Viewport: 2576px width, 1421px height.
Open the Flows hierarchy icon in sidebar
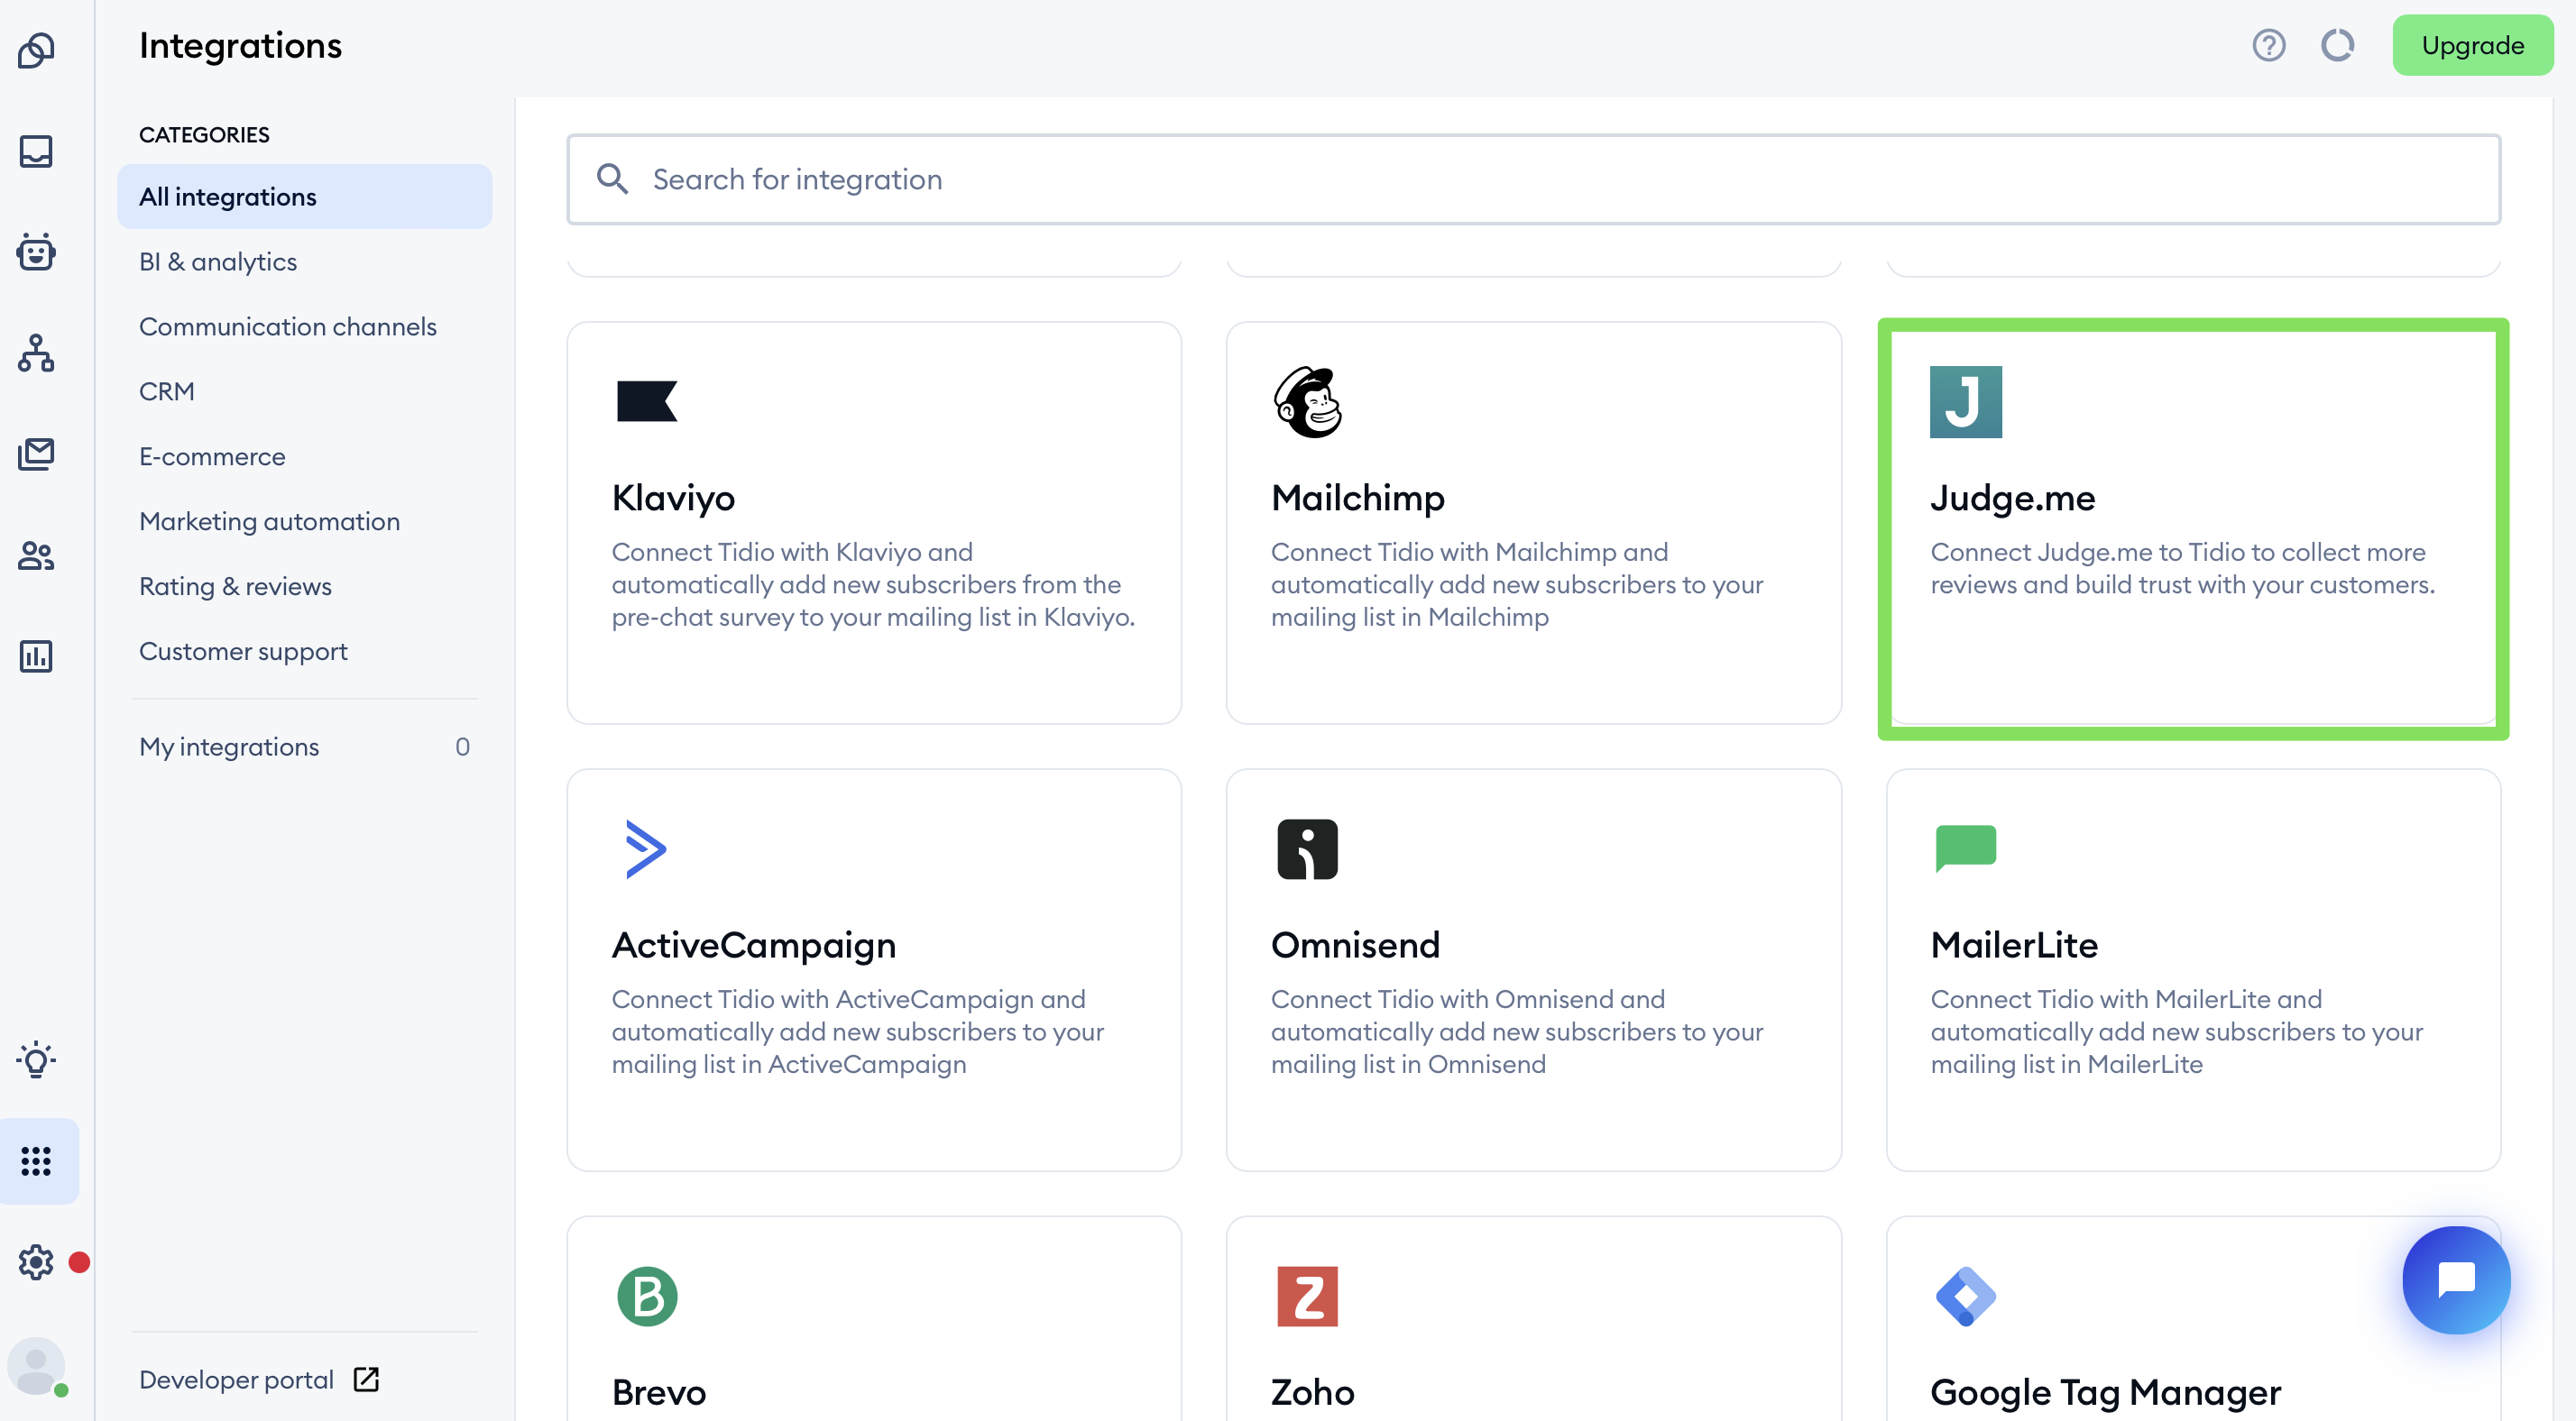[x=36, y=353]
